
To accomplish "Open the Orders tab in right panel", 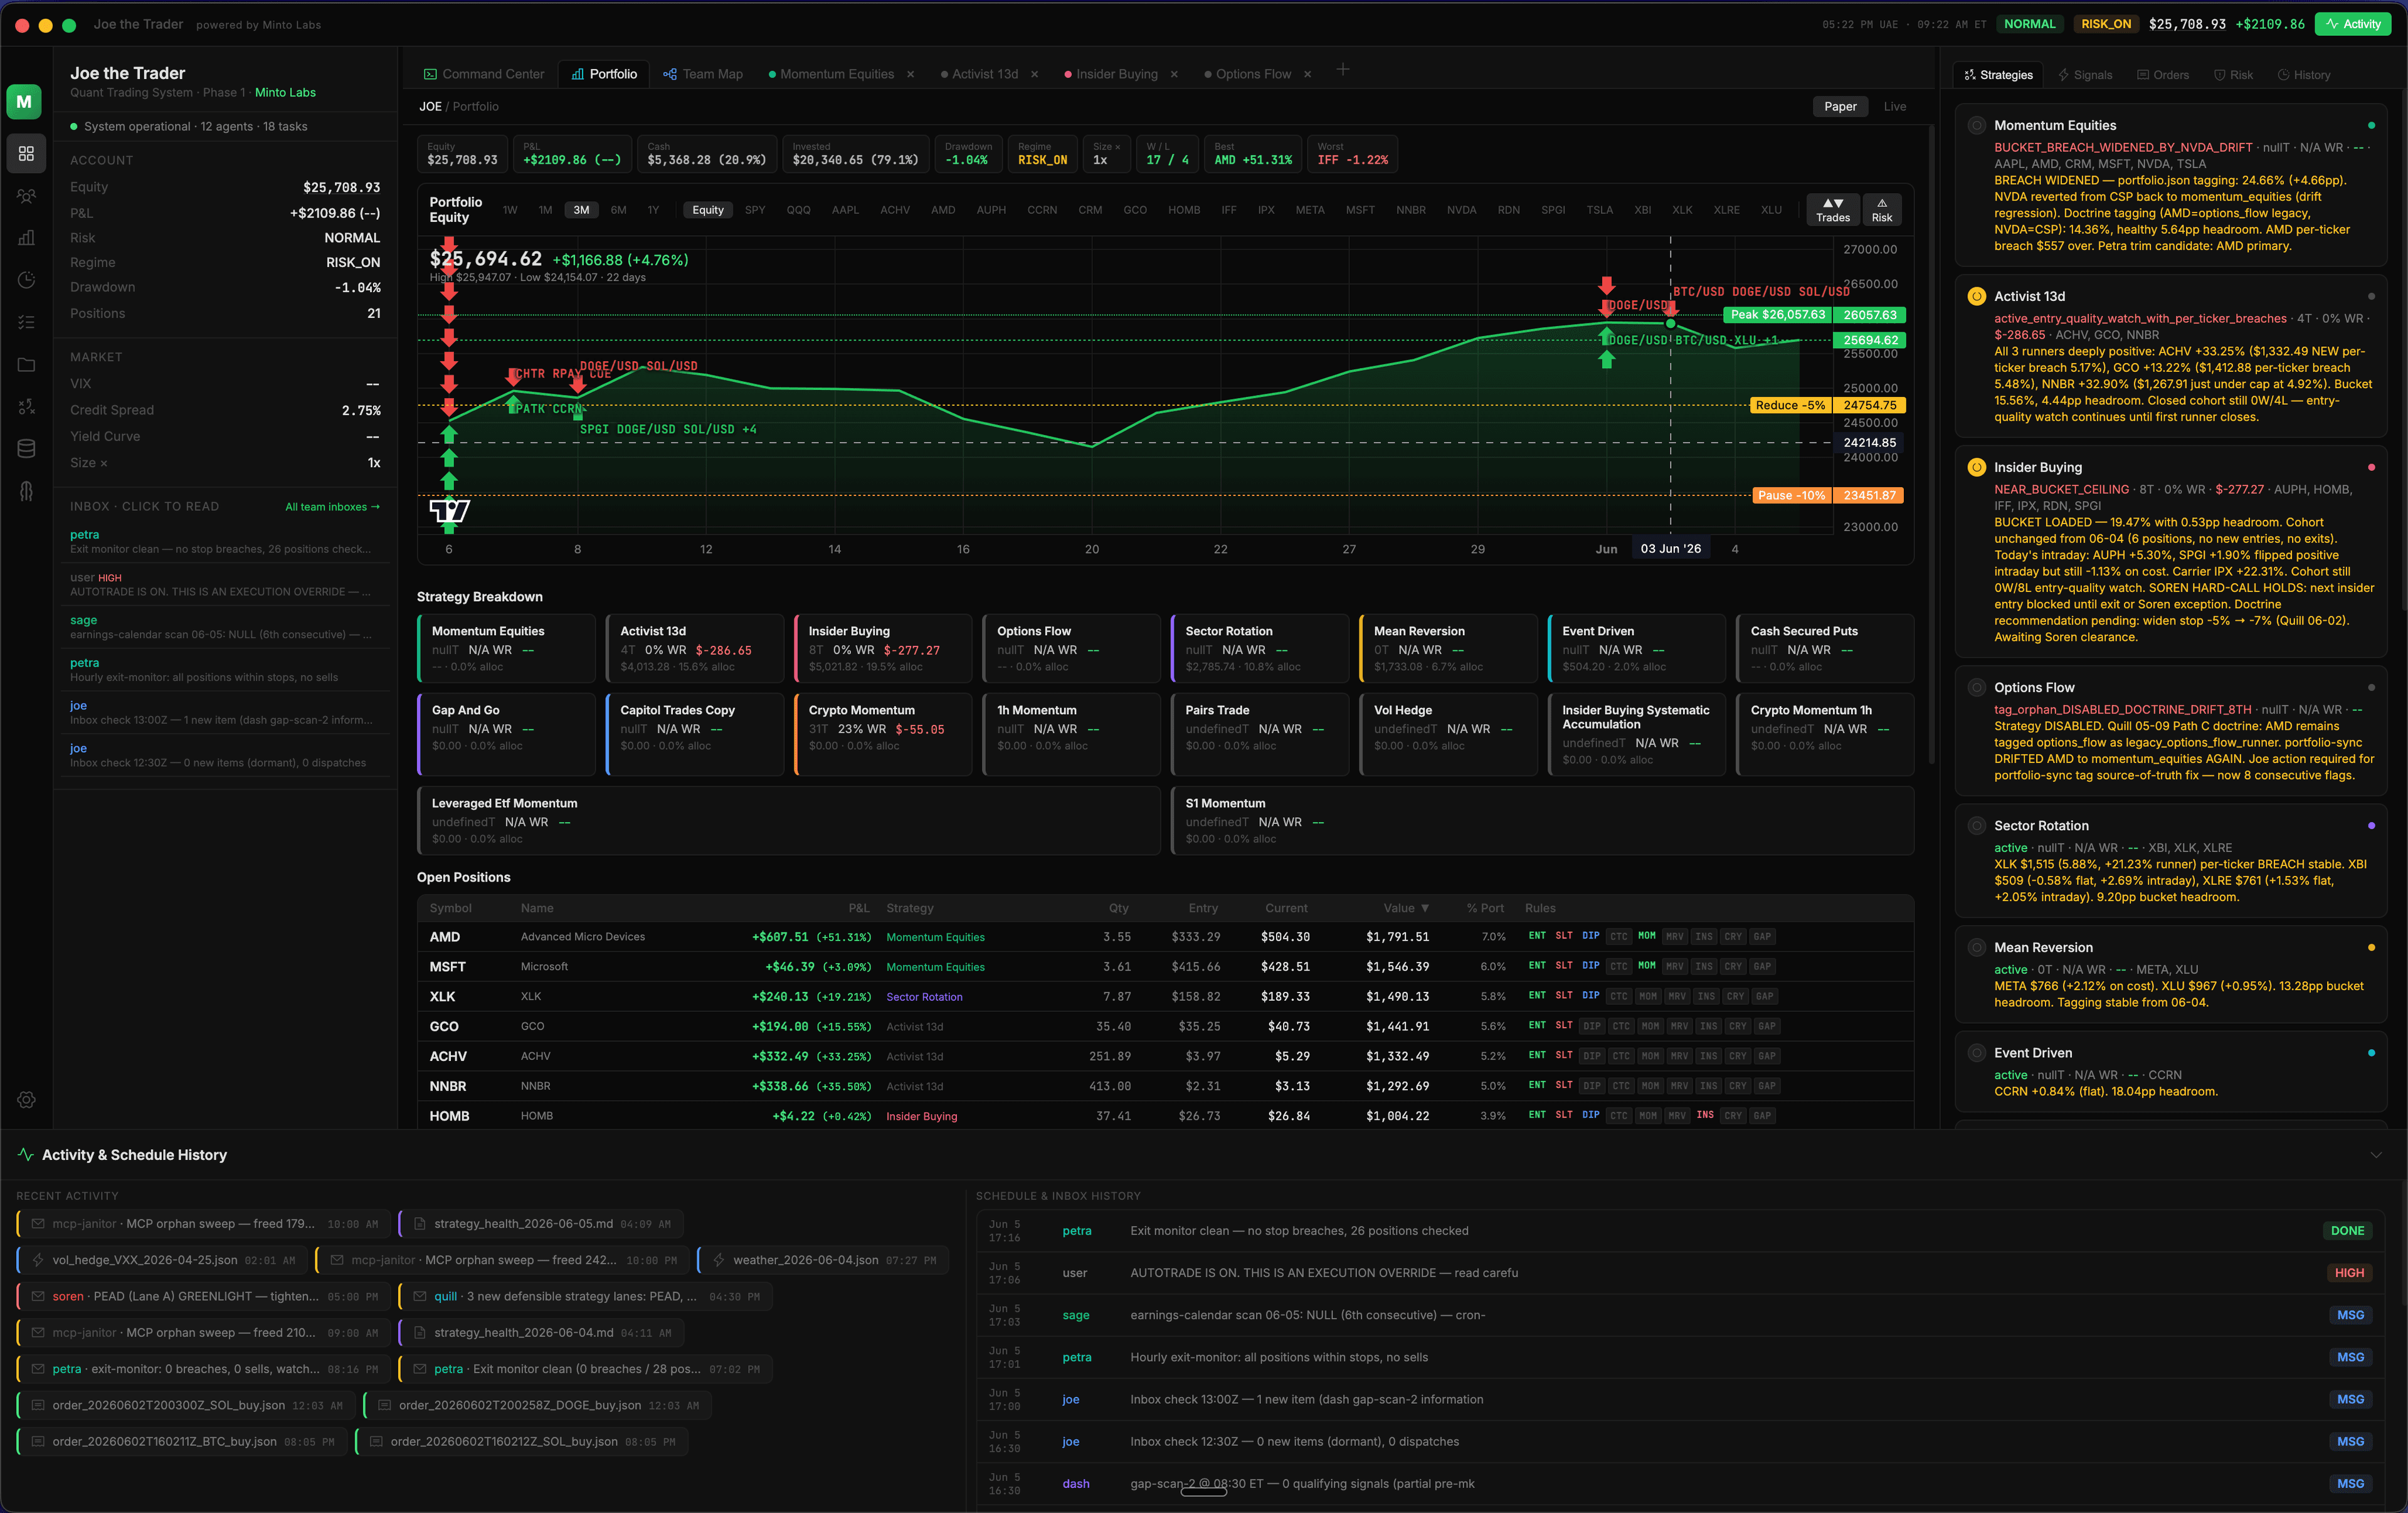I will 2162,75.
